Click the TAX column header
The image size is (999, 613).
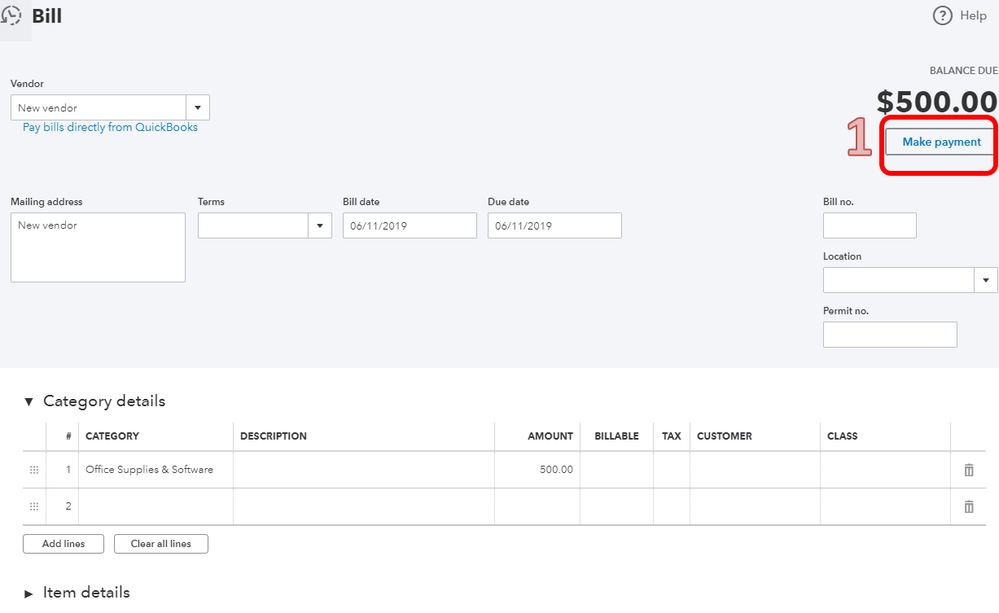coord(672,436)
